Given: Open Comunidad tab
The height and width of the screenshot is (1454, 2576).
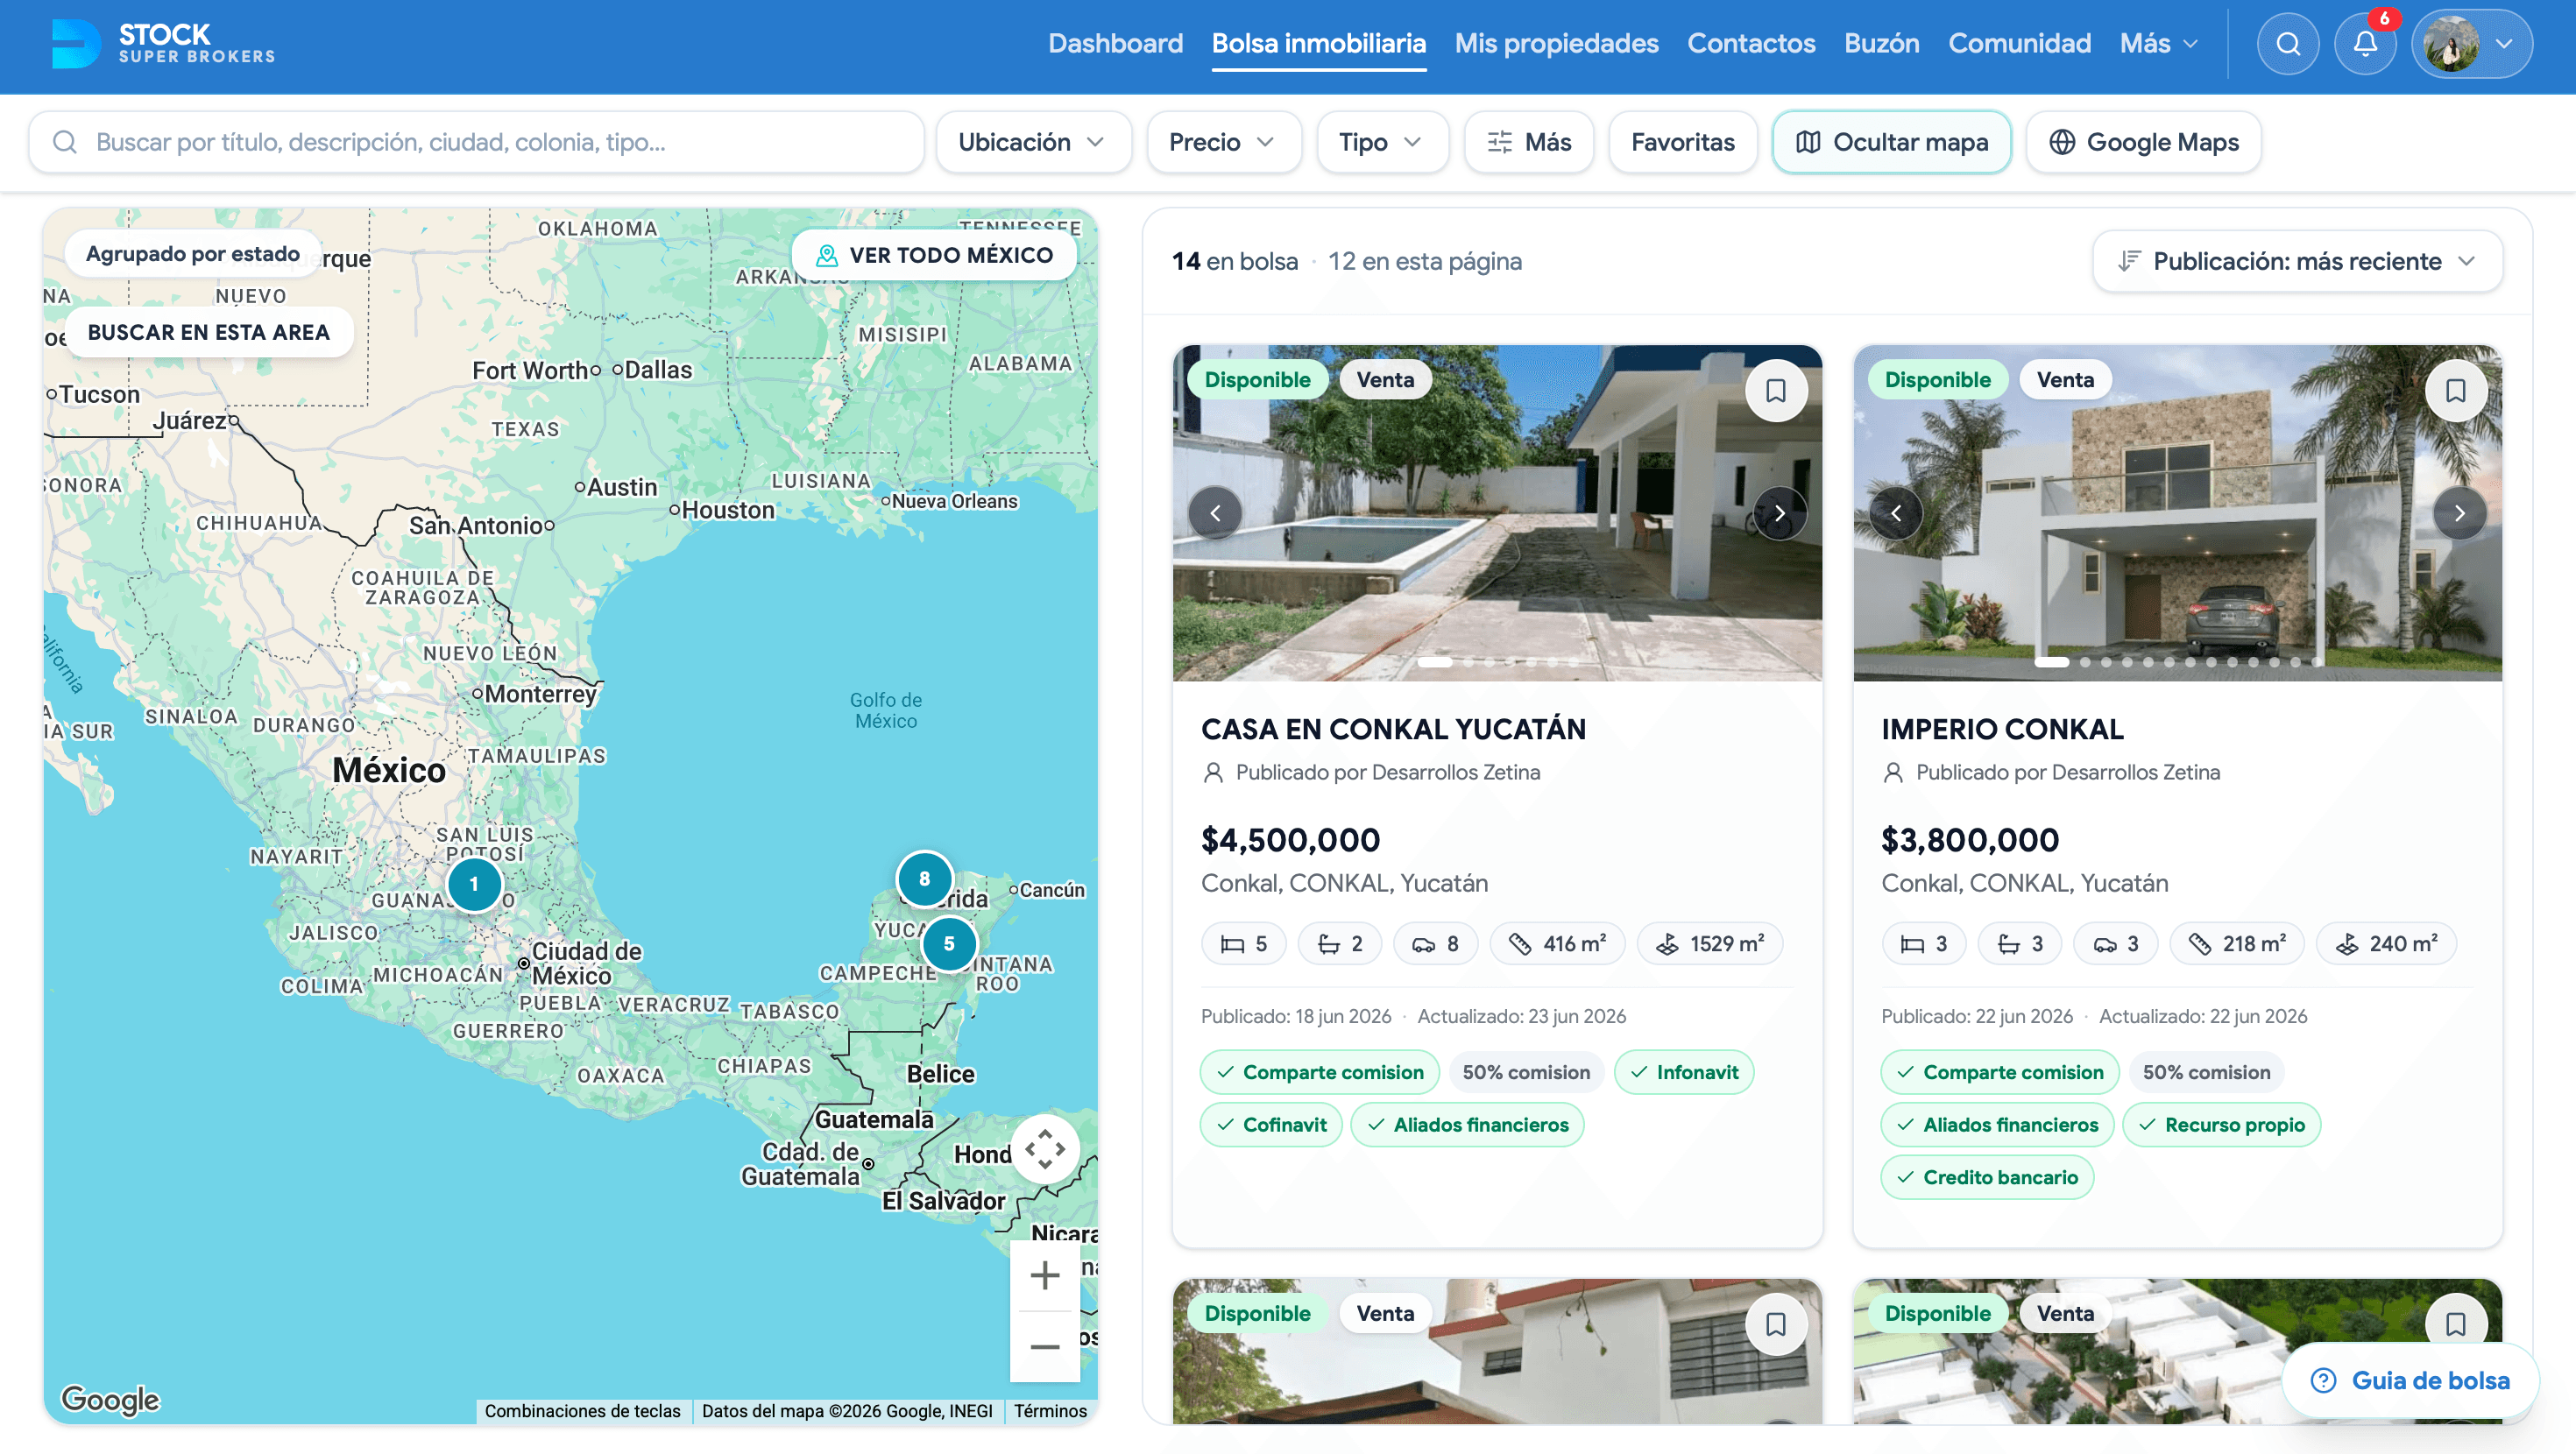Looking at the screenshot, I should coord(2019,44).
